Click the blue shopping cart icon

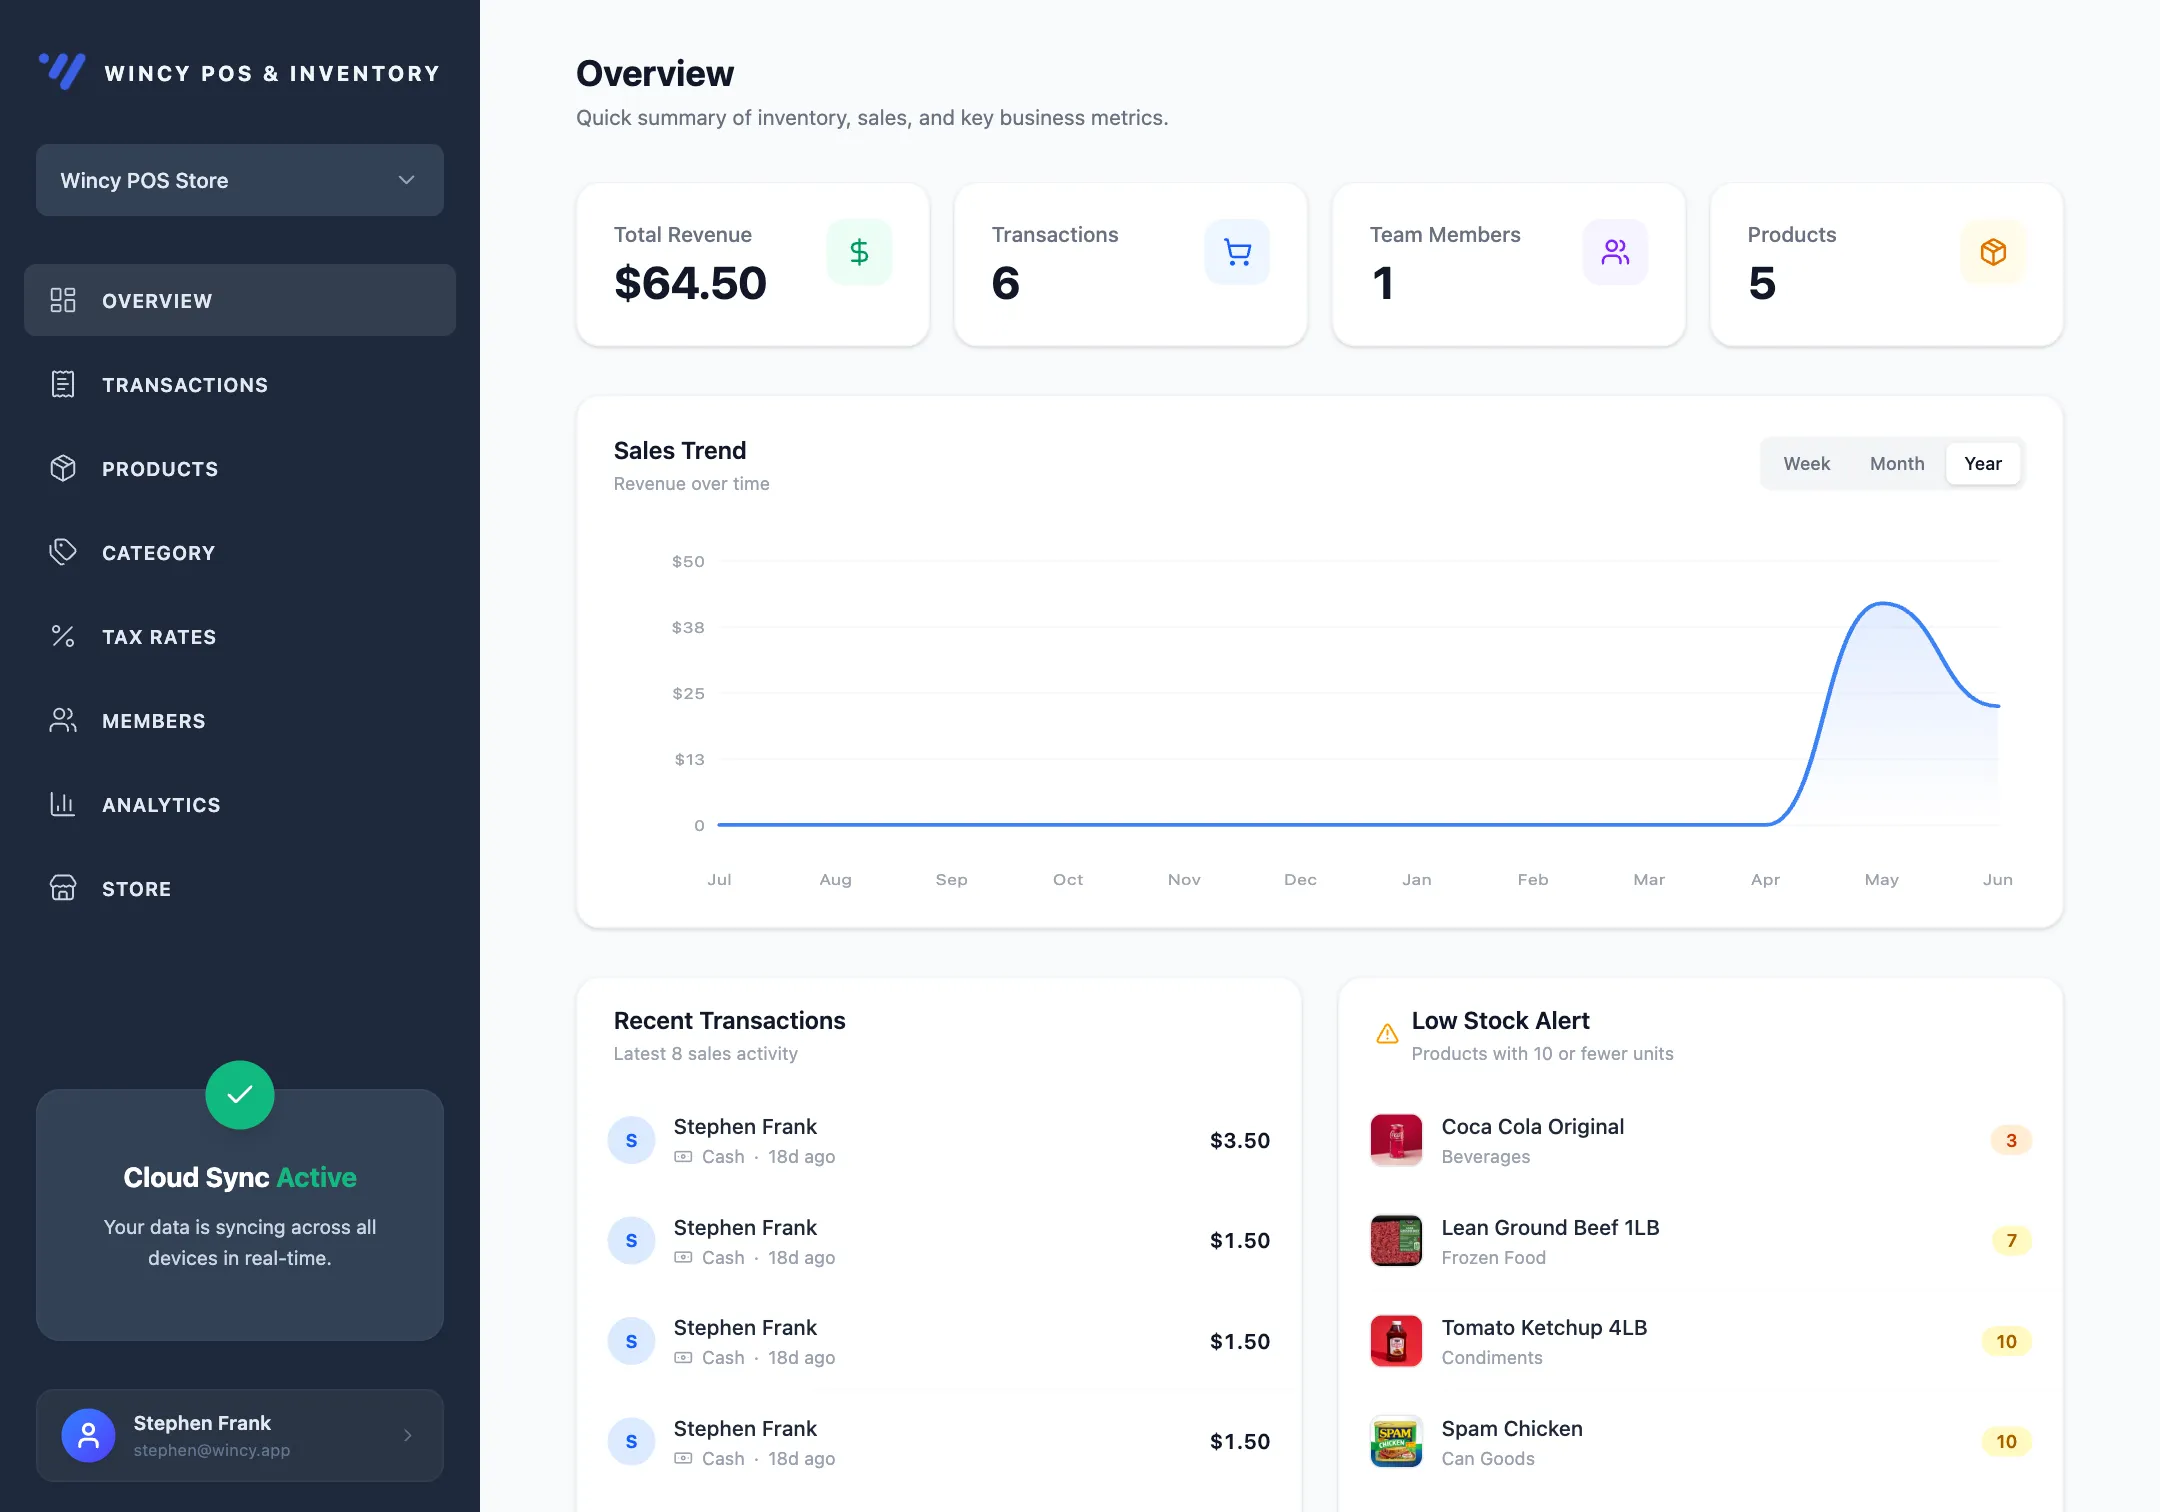point(1237,252)
